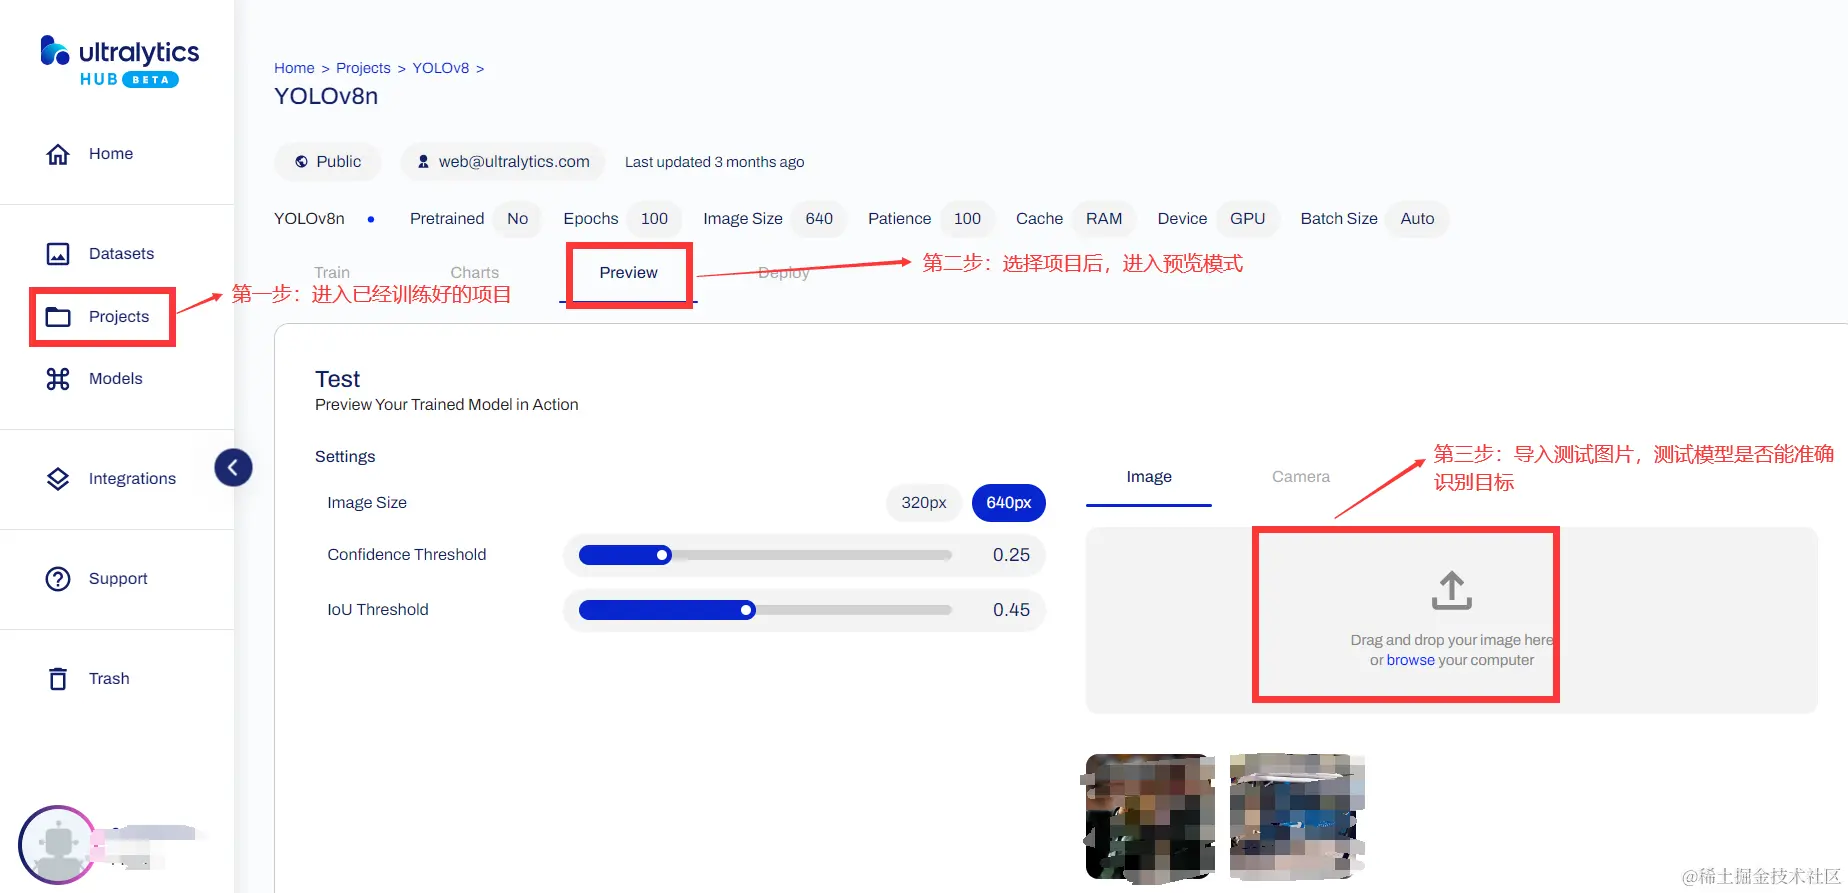Click the Device value GPU chip

pyautogui.click(x=1247, y=219)
